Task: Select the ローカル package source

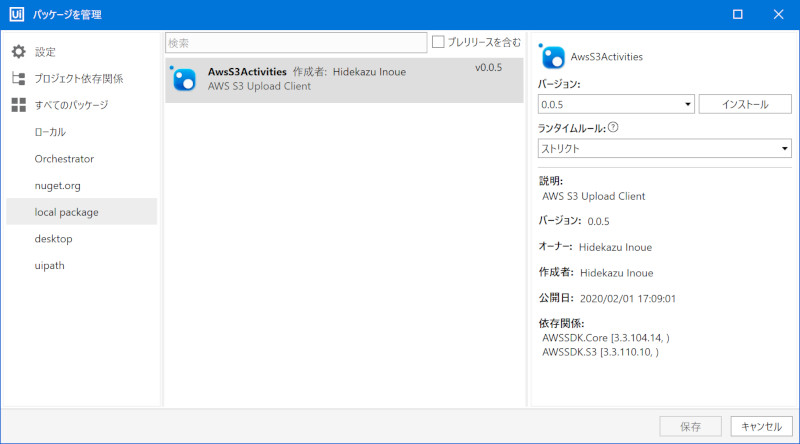Action: coord(50,132)
